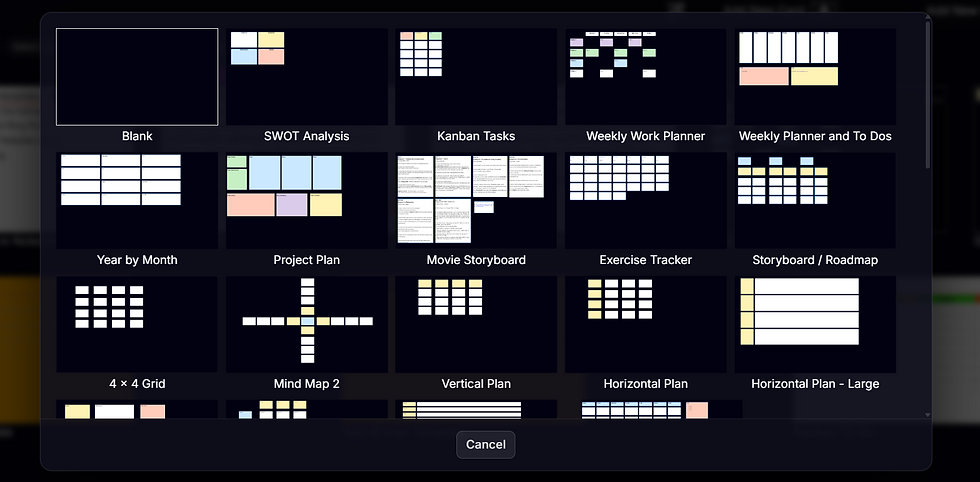Open the Weekly Work Planner template

[x=646, y=77]
